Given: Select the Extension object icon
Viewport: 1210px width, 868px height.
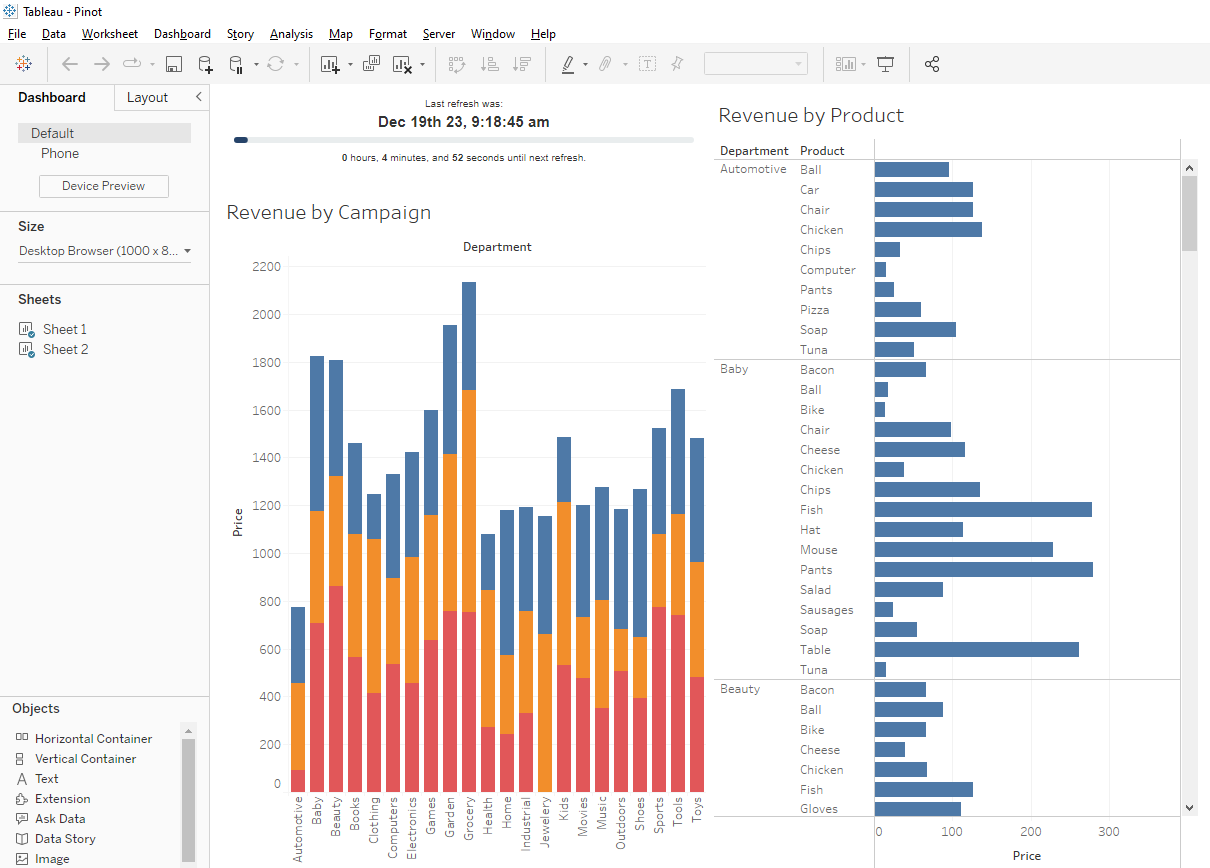Looking at the screenshot, I should point(22,799).
